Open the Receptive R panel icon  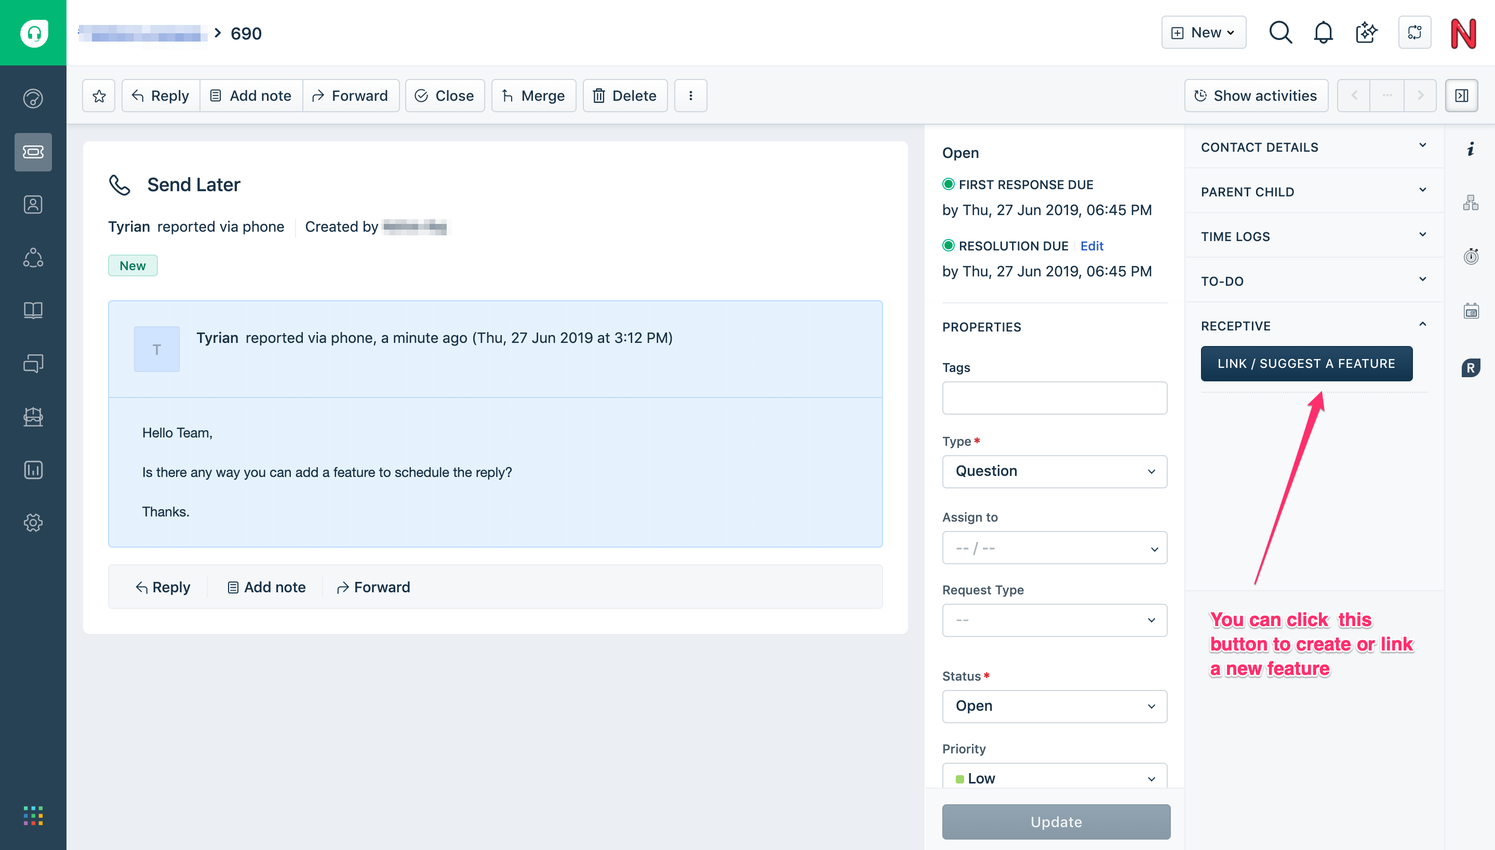click(x=1471, y=366)
